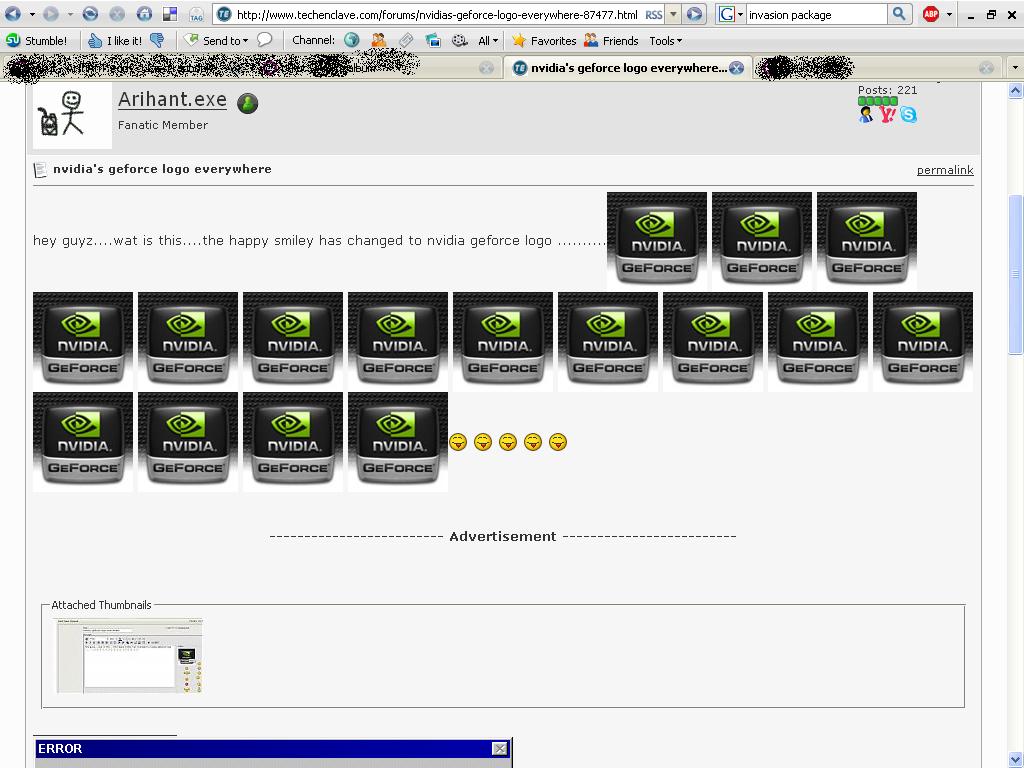Select the globe web channel icon
Image resolution: width=1024 pixels, height=768 pixels.
point(351,40)
